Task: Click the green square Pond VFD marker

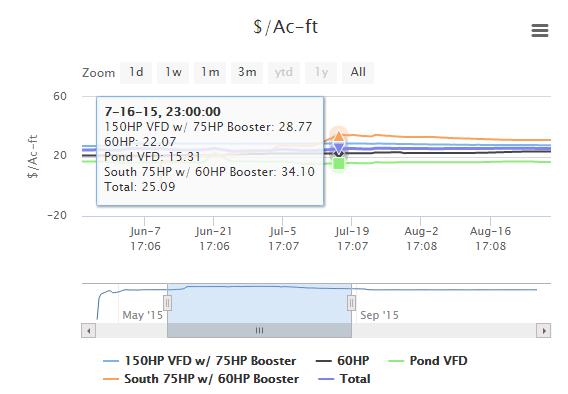Action: [x=339, y=164]
